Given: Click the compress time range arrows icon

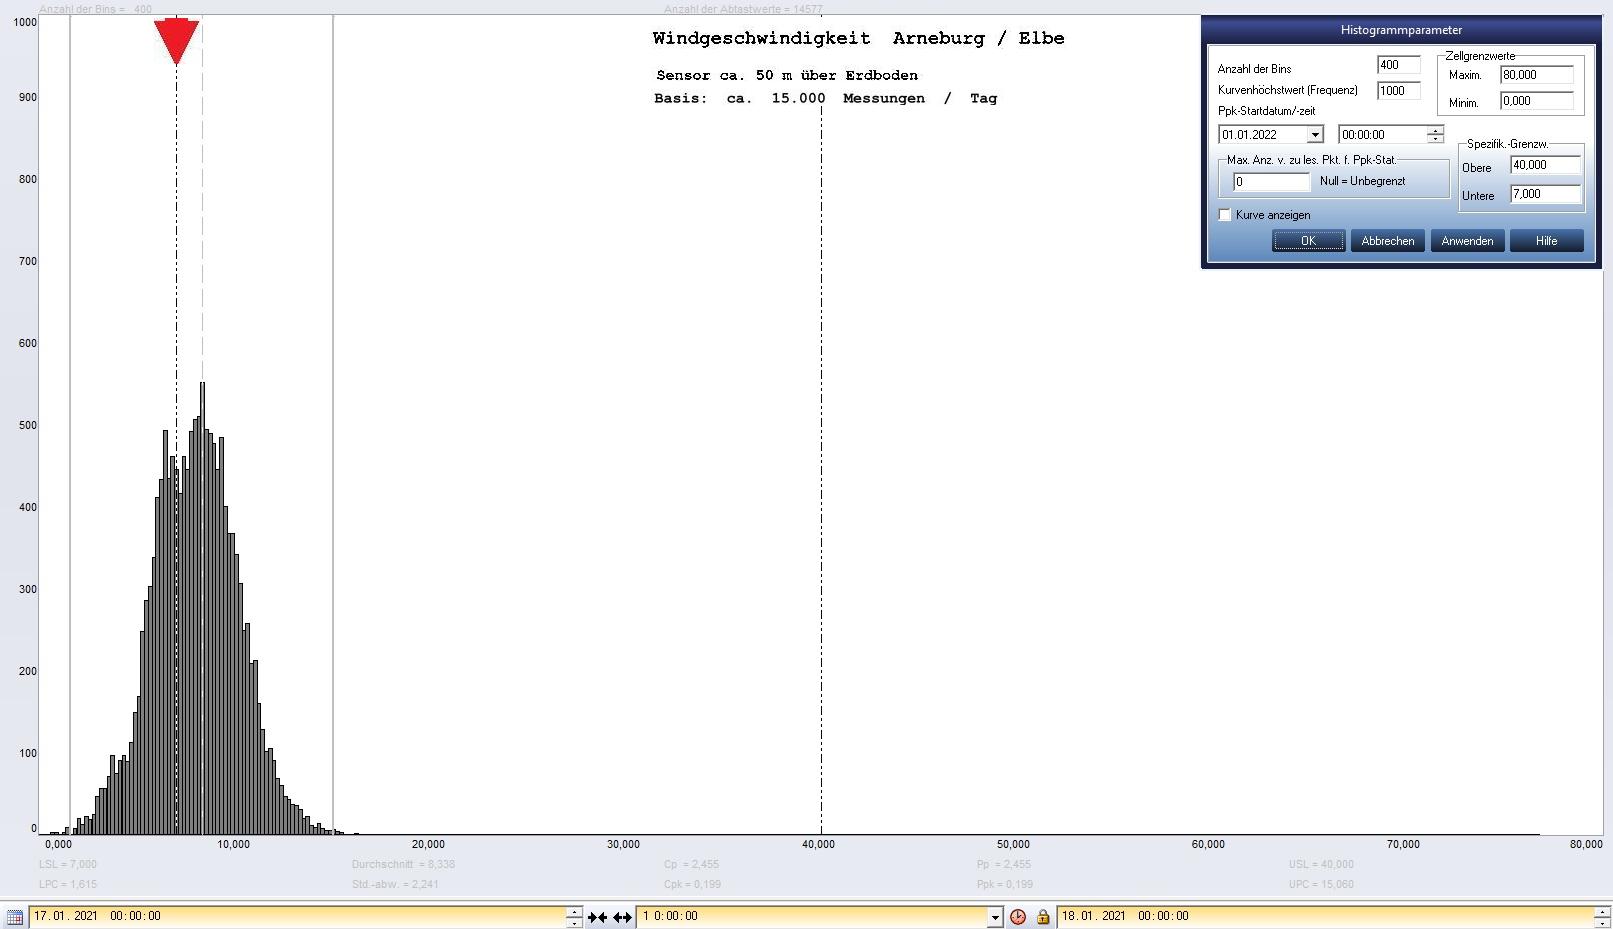Looking at the screenshot, I should 598,917.
